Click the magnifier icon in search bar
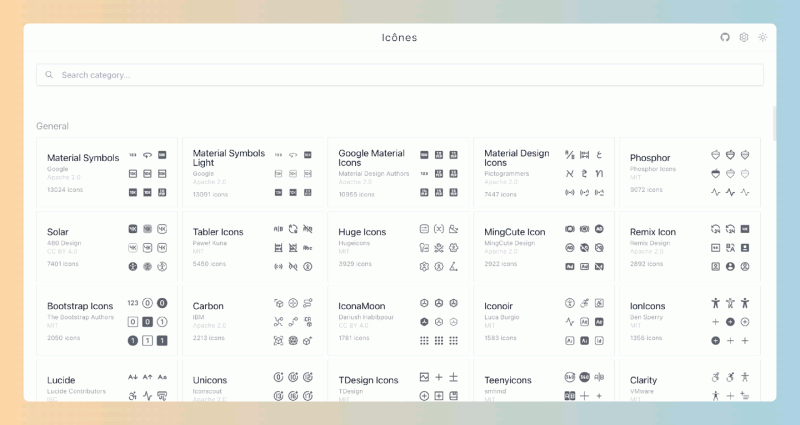 coord(49,74)
